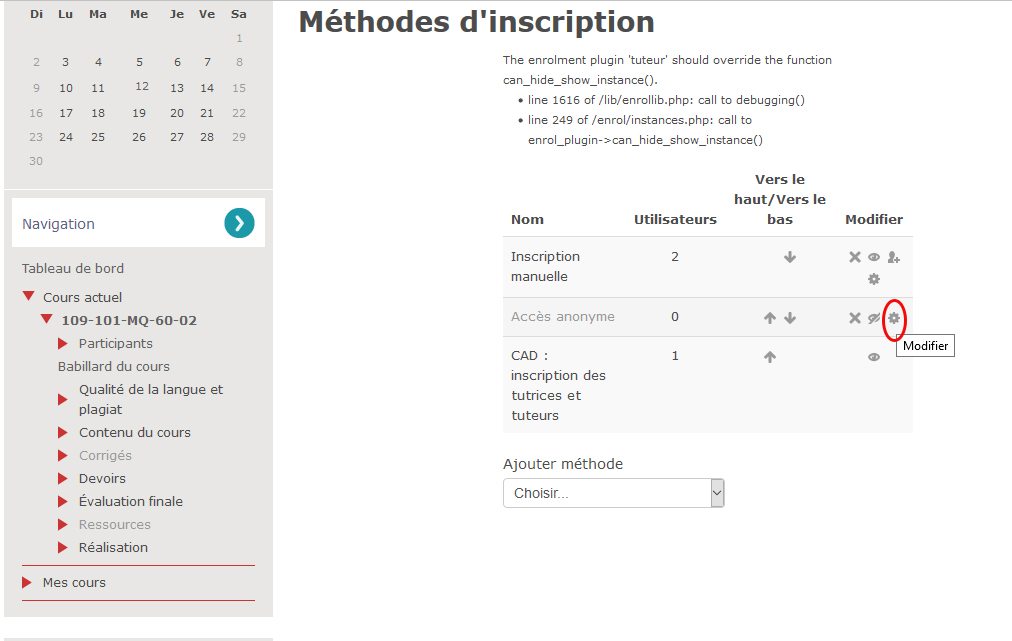Viewport: 1012px width, 641px height.
Task: Move CAD tutor enrolment method up
Action: [770, 356]
